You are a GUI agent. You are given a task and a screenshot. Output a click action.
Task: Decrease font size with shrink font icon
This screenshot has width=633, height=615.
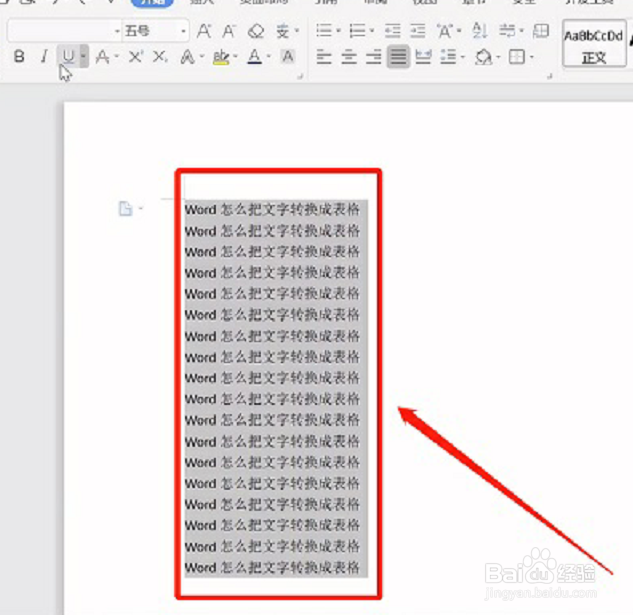[x=229, y=31]
